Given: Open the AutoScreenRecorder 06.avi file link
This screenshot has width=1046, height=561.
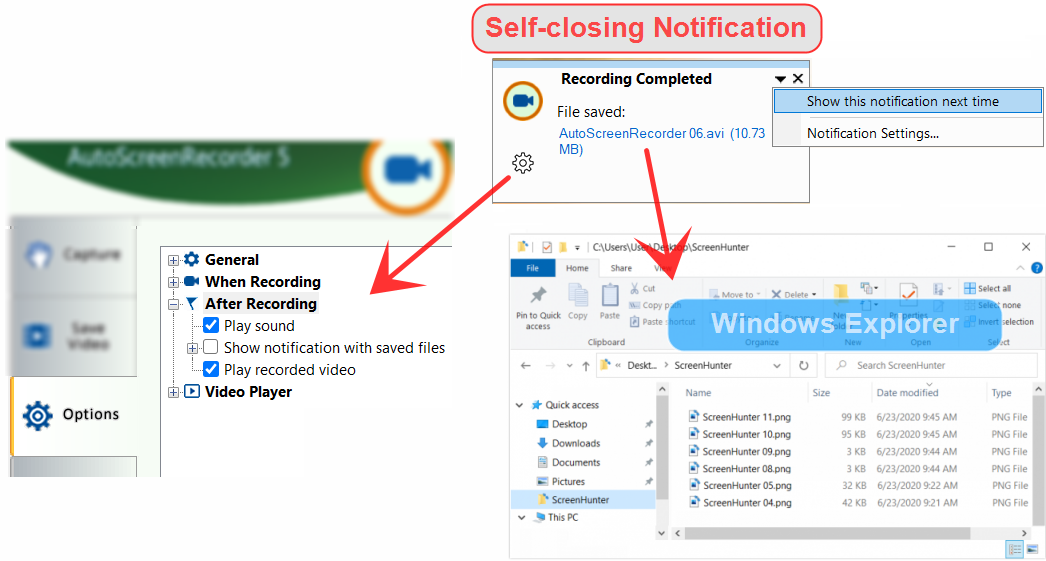Looking at the screenshot, I should (x=641, y=133).
